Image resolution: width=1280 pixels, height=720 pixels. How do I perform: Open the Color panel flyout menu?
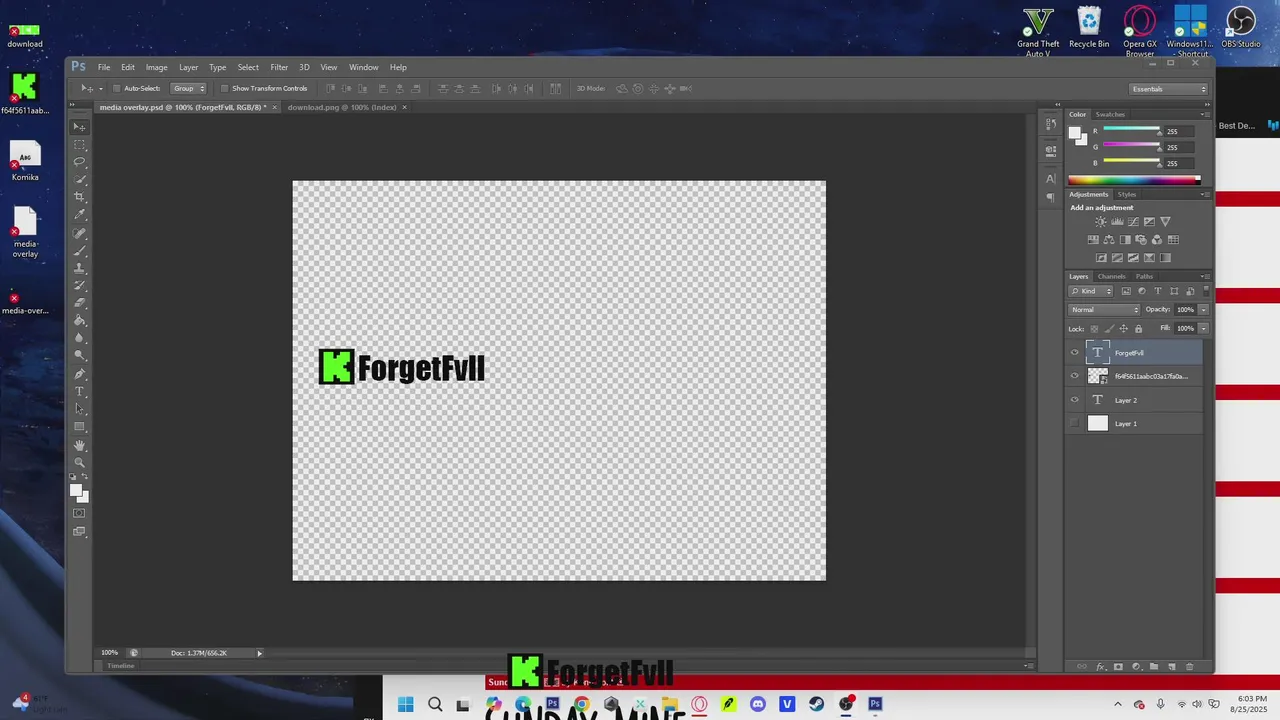[1205, 114]
